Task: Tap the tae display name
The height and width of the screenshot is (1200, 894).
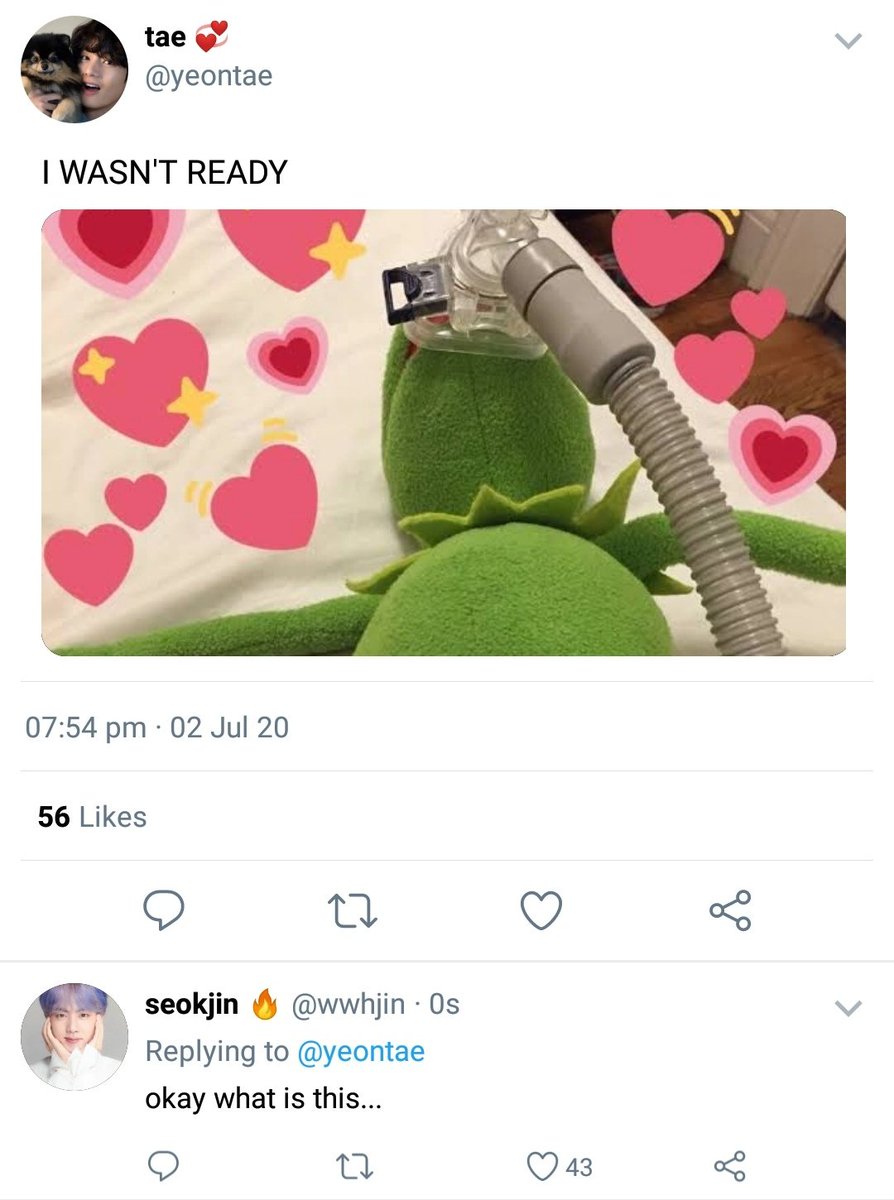Action: (165, 37)
